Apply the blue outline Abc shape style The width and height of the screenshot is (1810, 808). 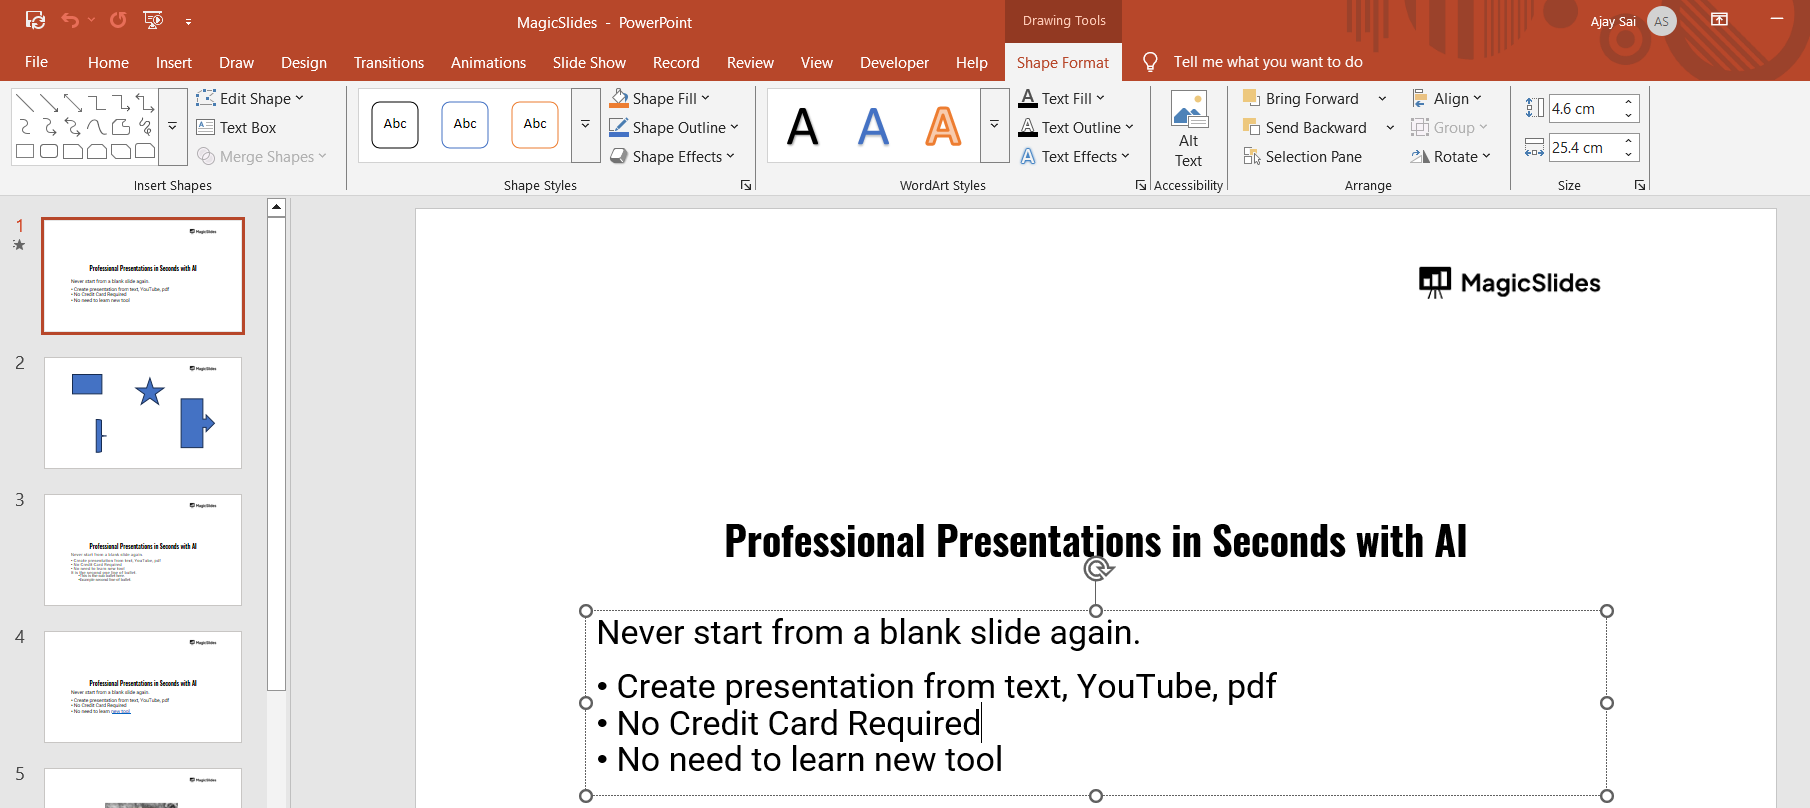point(465,125)
